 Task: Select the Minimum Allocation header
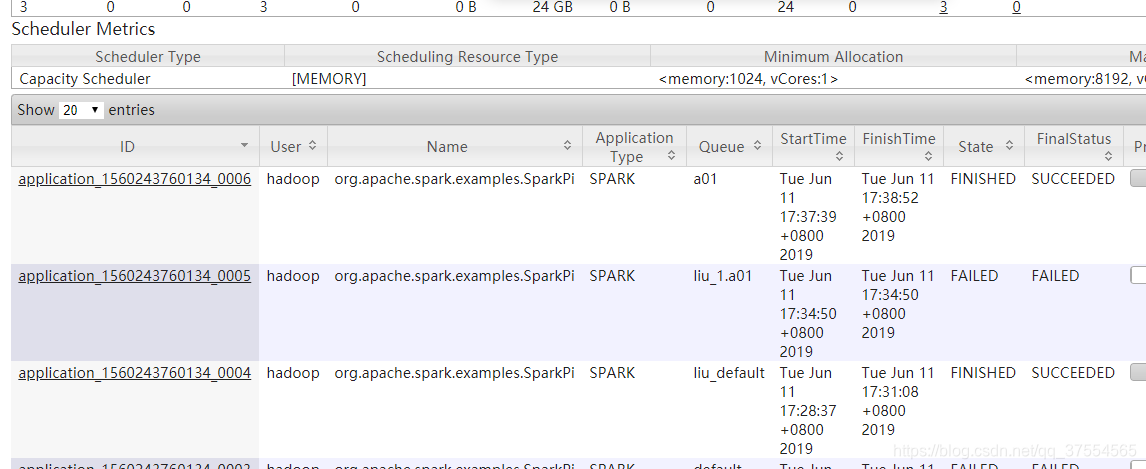[833, 57]
